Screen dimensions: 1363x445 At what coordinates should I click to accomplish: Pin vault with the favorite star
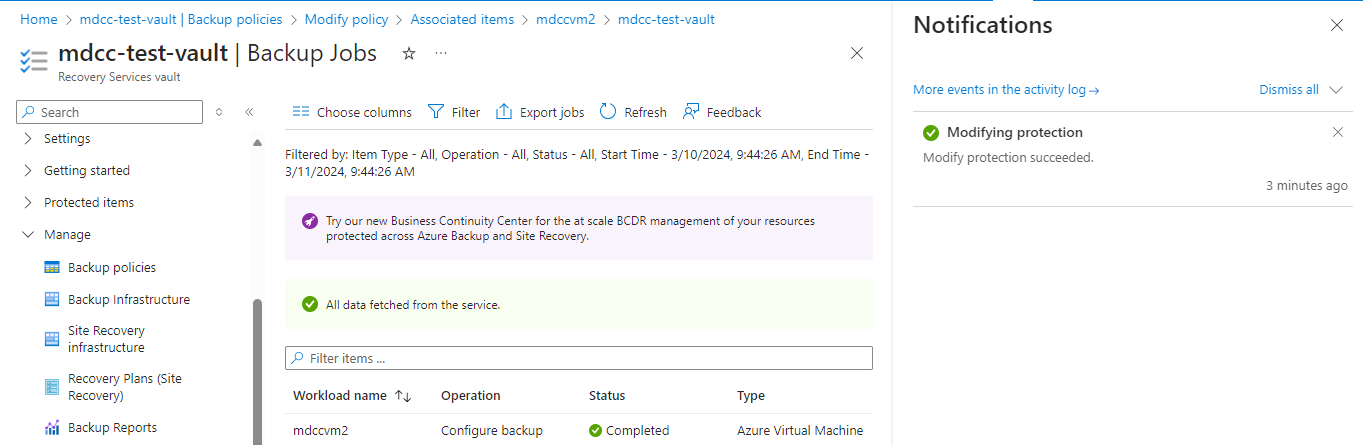click(x=408, y=54)
